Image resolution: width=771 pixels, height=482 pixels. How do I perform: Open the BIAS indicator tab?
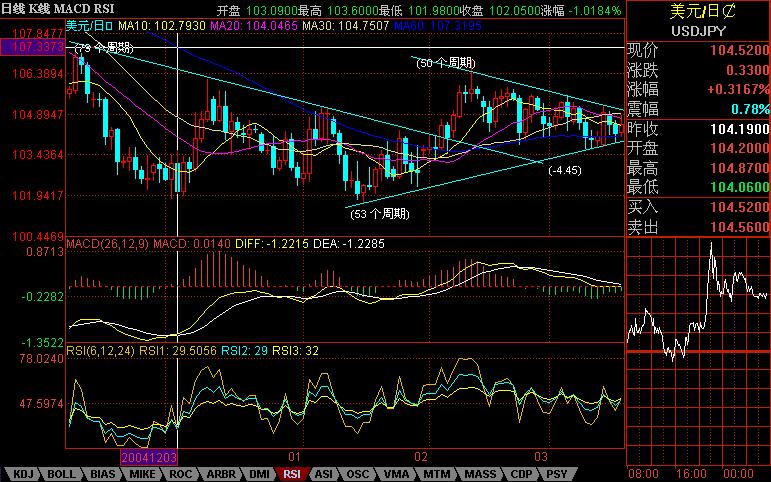pyautogui.click(x=103, y=474)
